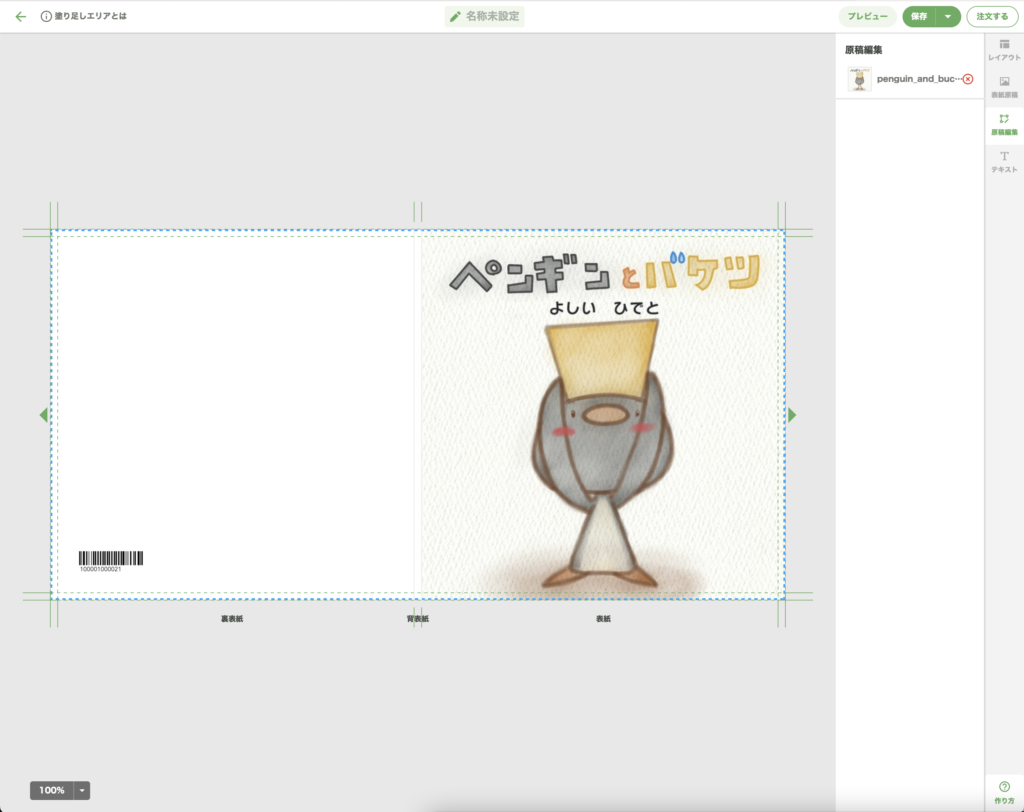Open the zoom level dropdown arrow
The image size is (1024, 812).
tap(82, 790)
